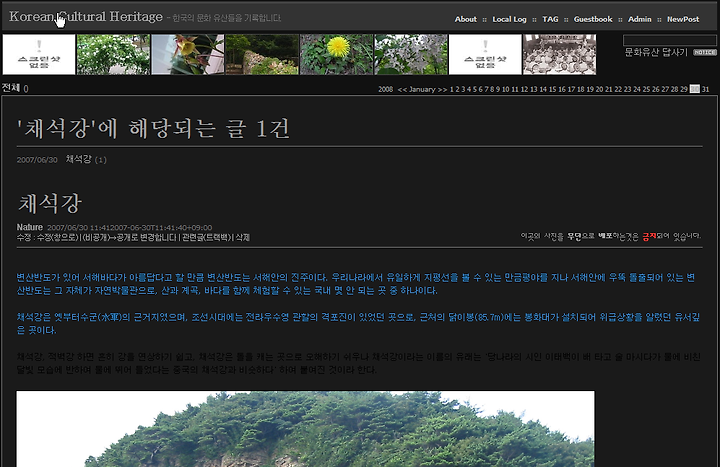Open '관련글(트랙백)' trackback link
Viewport: 720px width, 467px height.
pyautogui.click(x=206, y=237)
